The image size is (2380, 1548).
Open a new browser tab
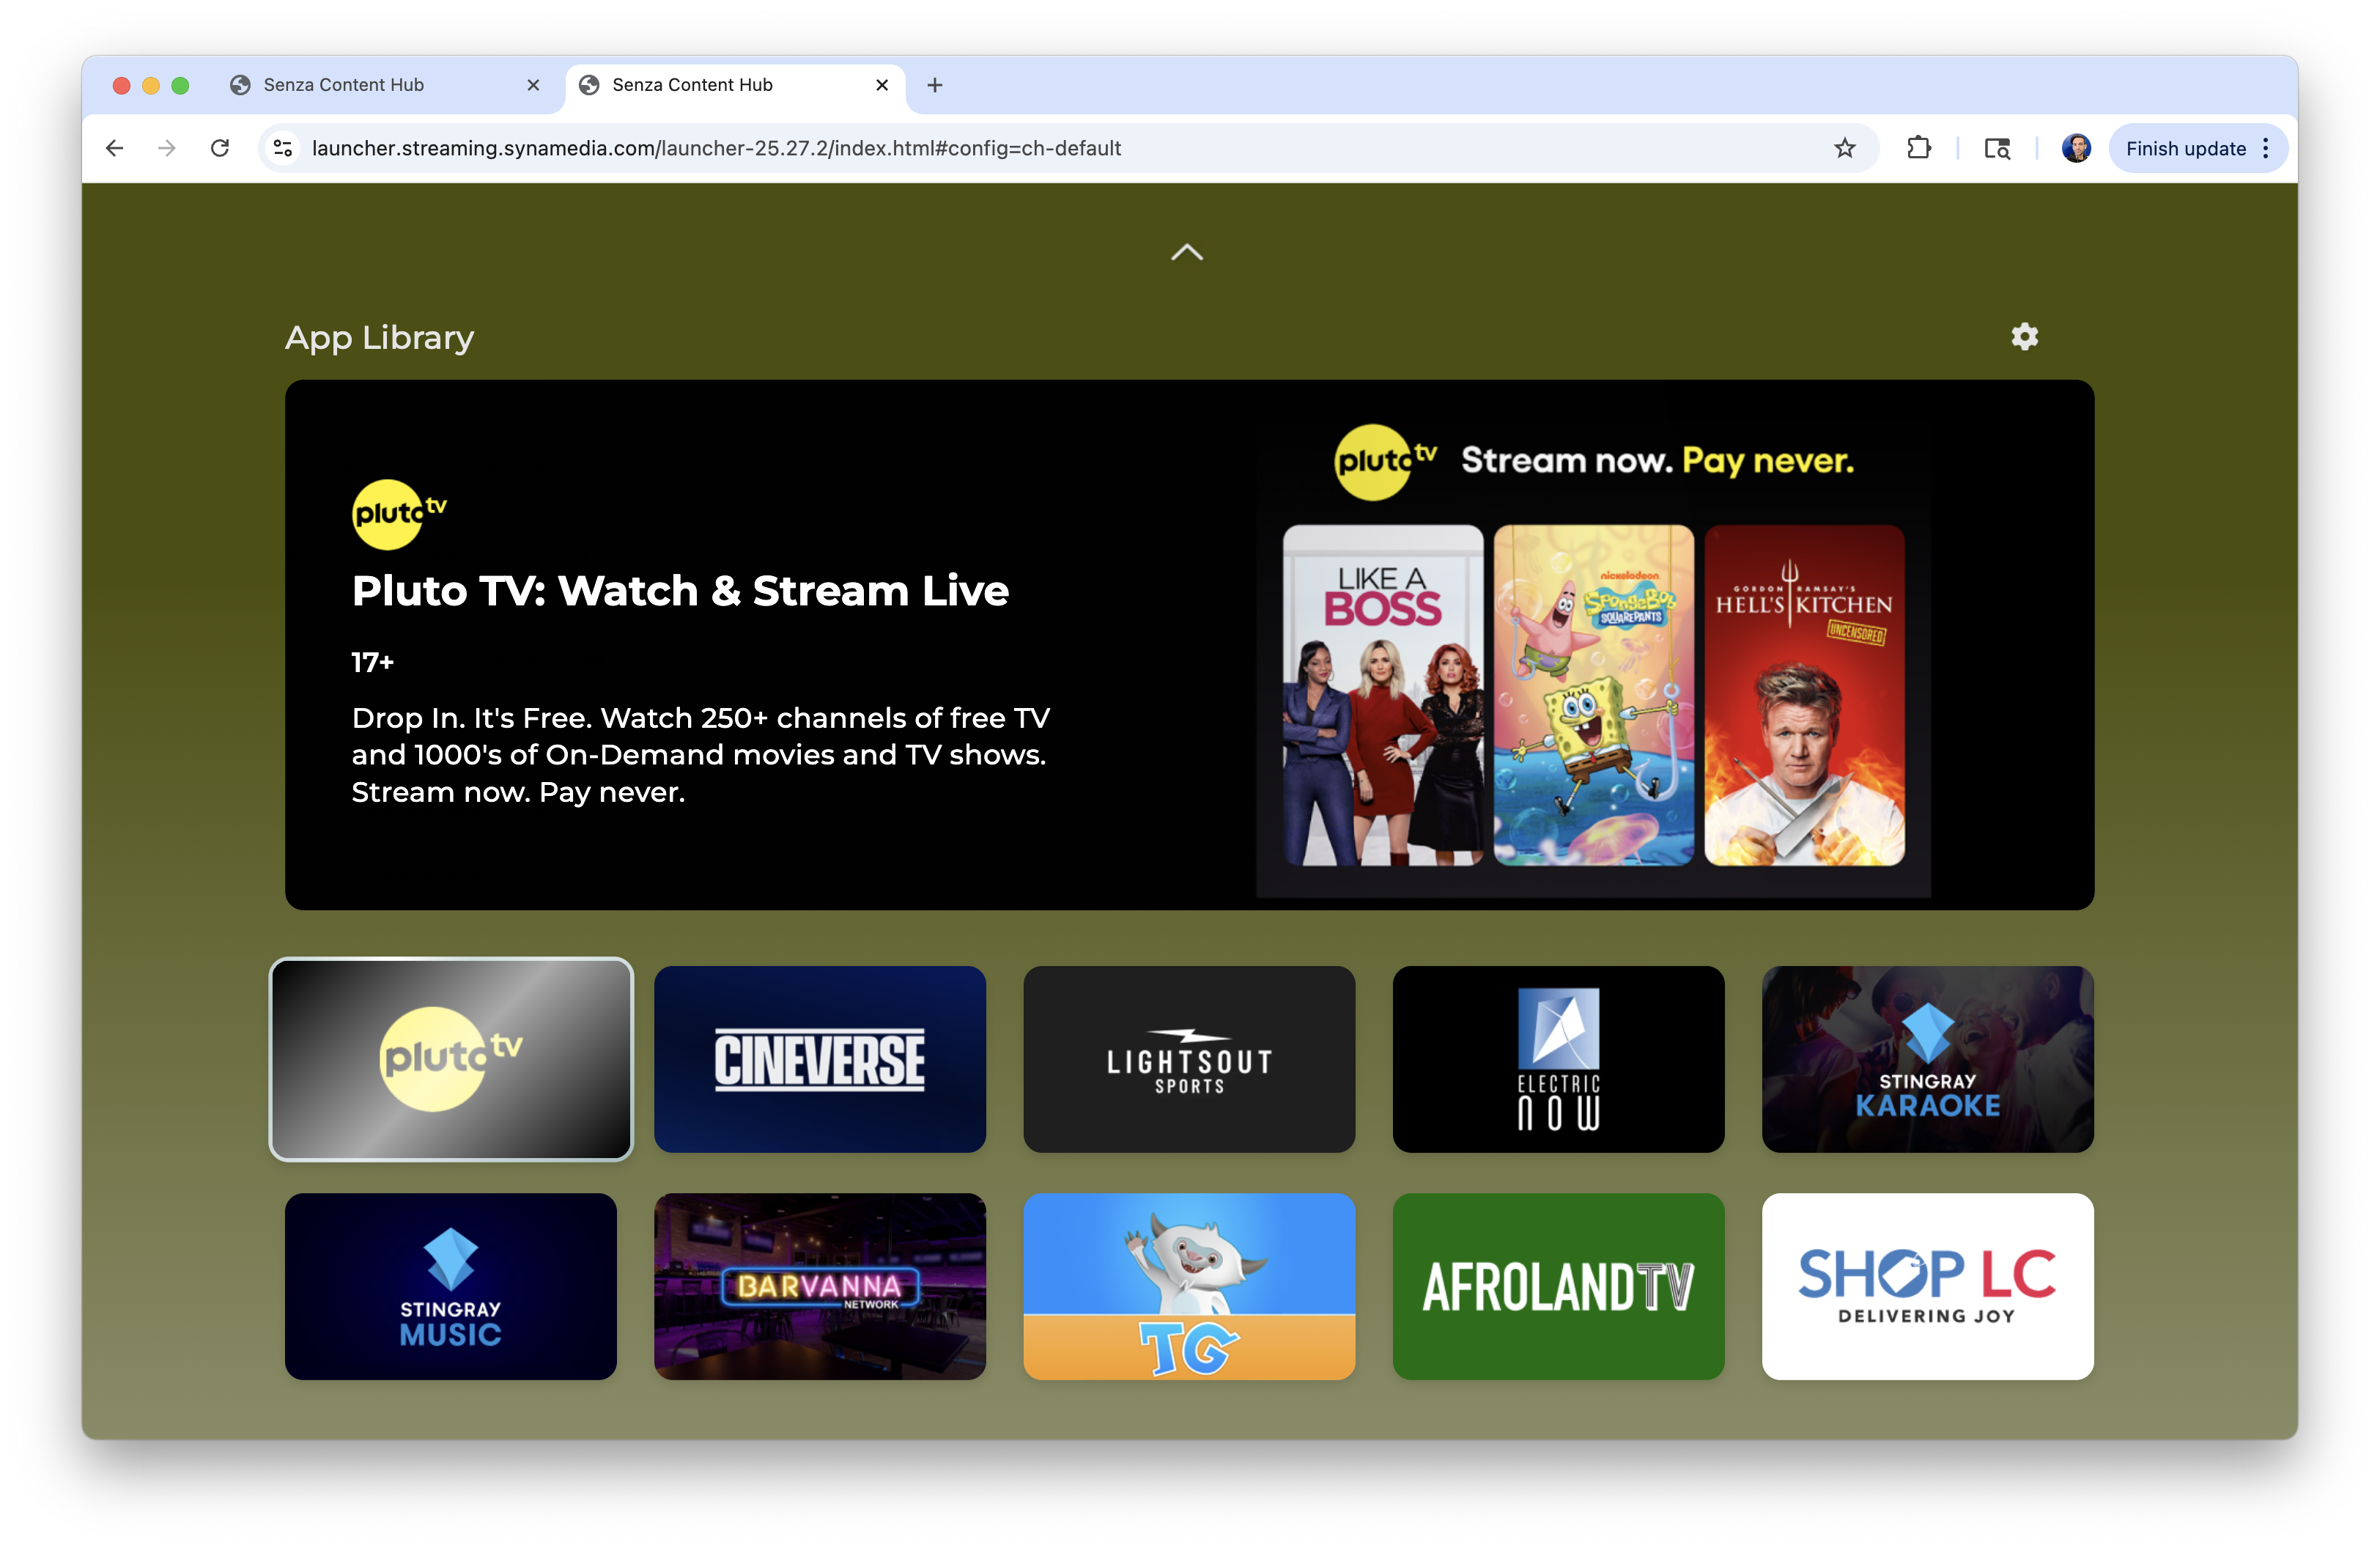pyautogui.click(x=934, y=85)
